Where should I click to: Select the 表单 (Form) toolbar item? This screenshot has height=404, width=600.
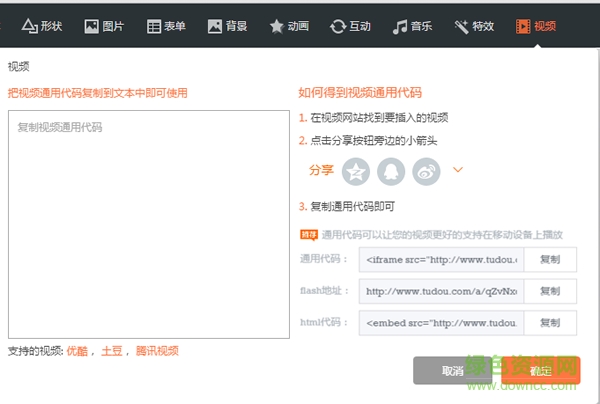(166, 26)
